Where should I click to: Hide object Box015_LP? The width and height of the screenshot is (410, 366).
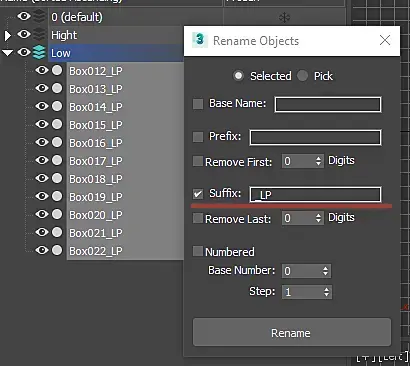42,124
